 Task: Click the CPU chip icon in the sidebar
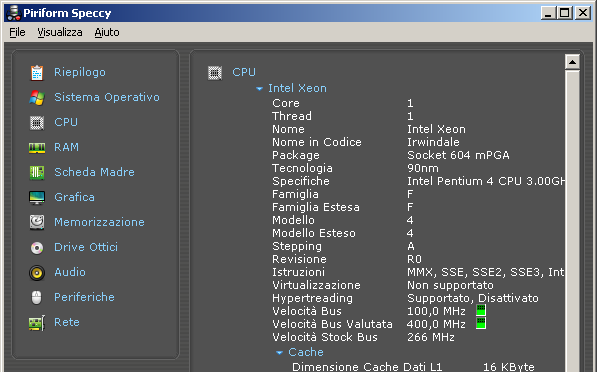37,123
